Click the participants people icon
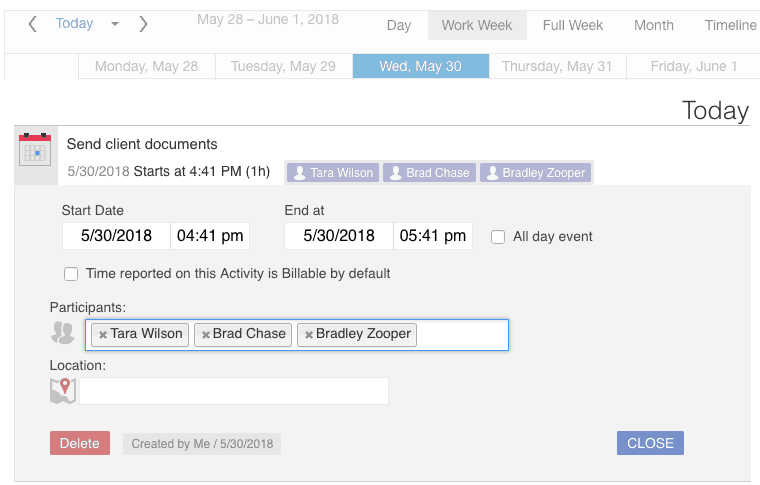Viewport: 760px width, 485px height. click(x=63, y=333)
